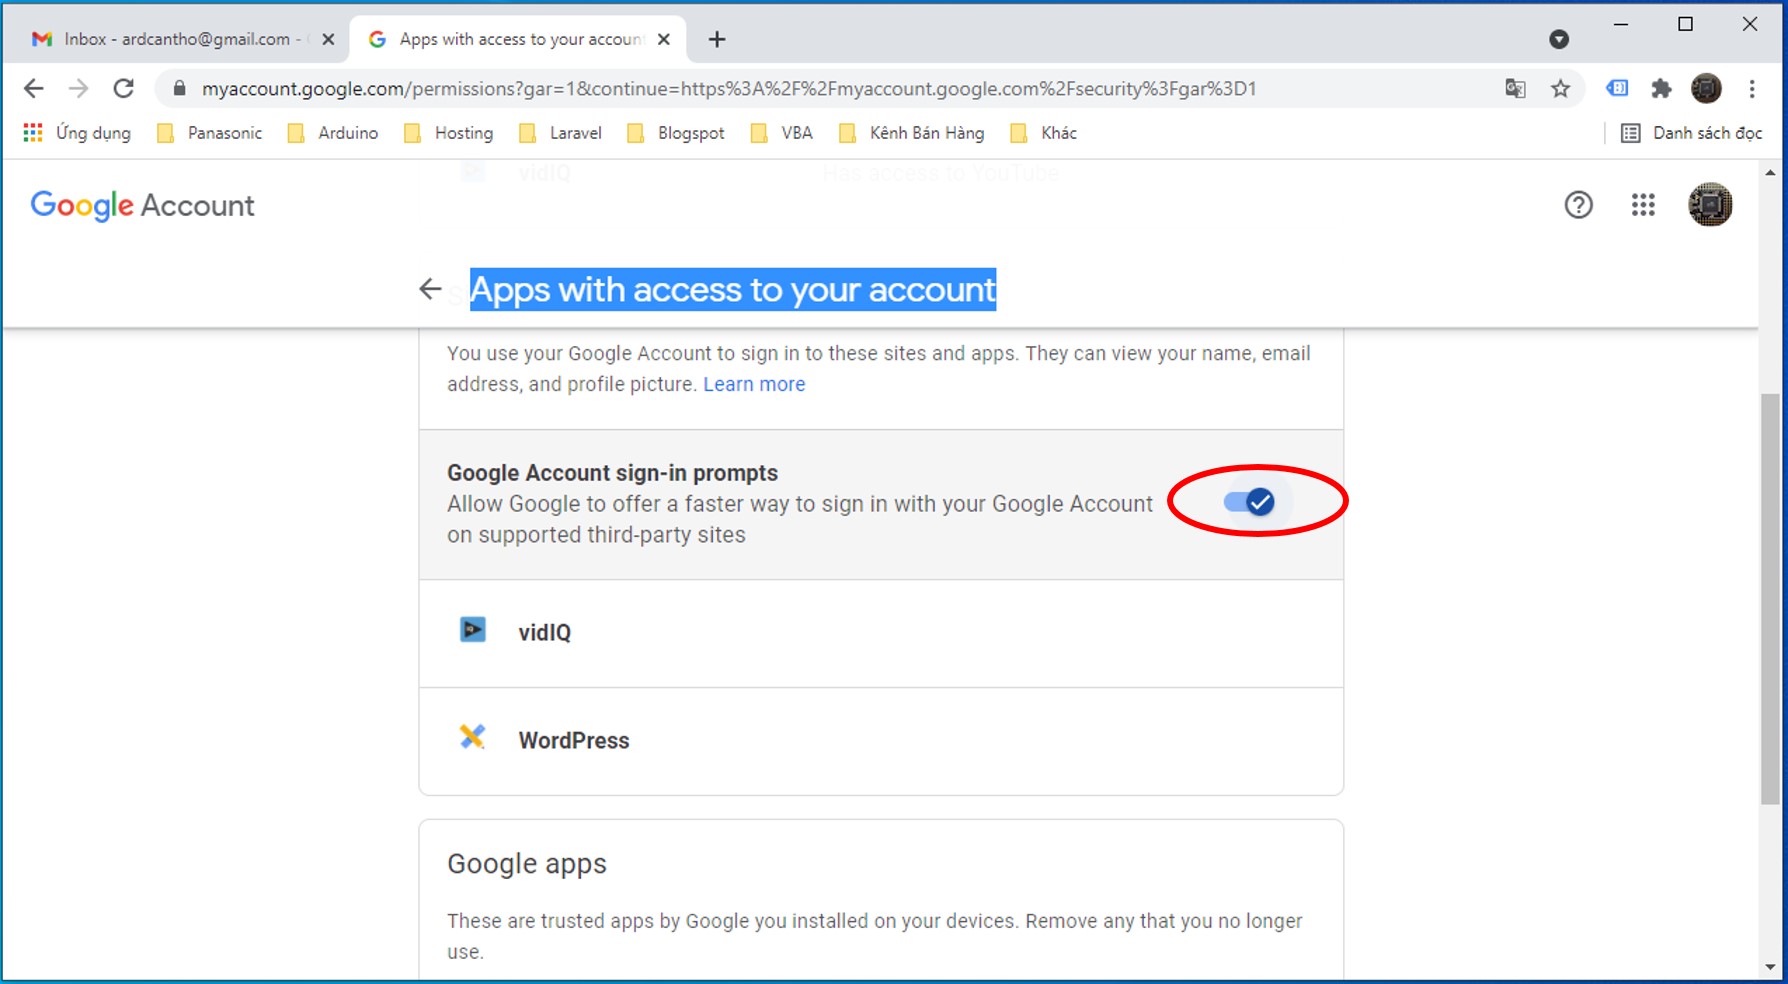Open the Laravel bookmark folder
1788x984 pixels.
(x=561, y=132)
